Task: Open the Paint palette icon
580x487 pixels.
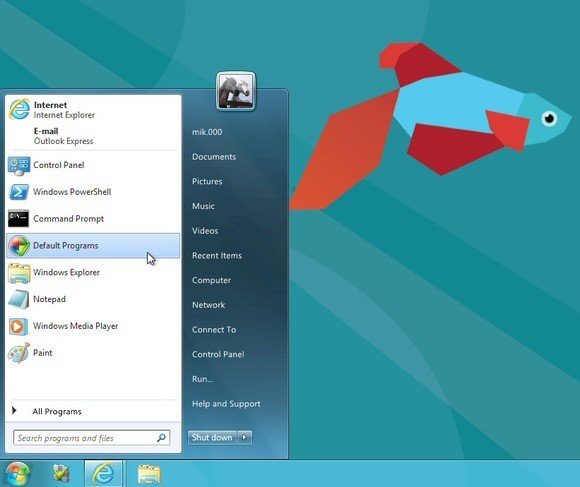Action: tap(18, 353)
